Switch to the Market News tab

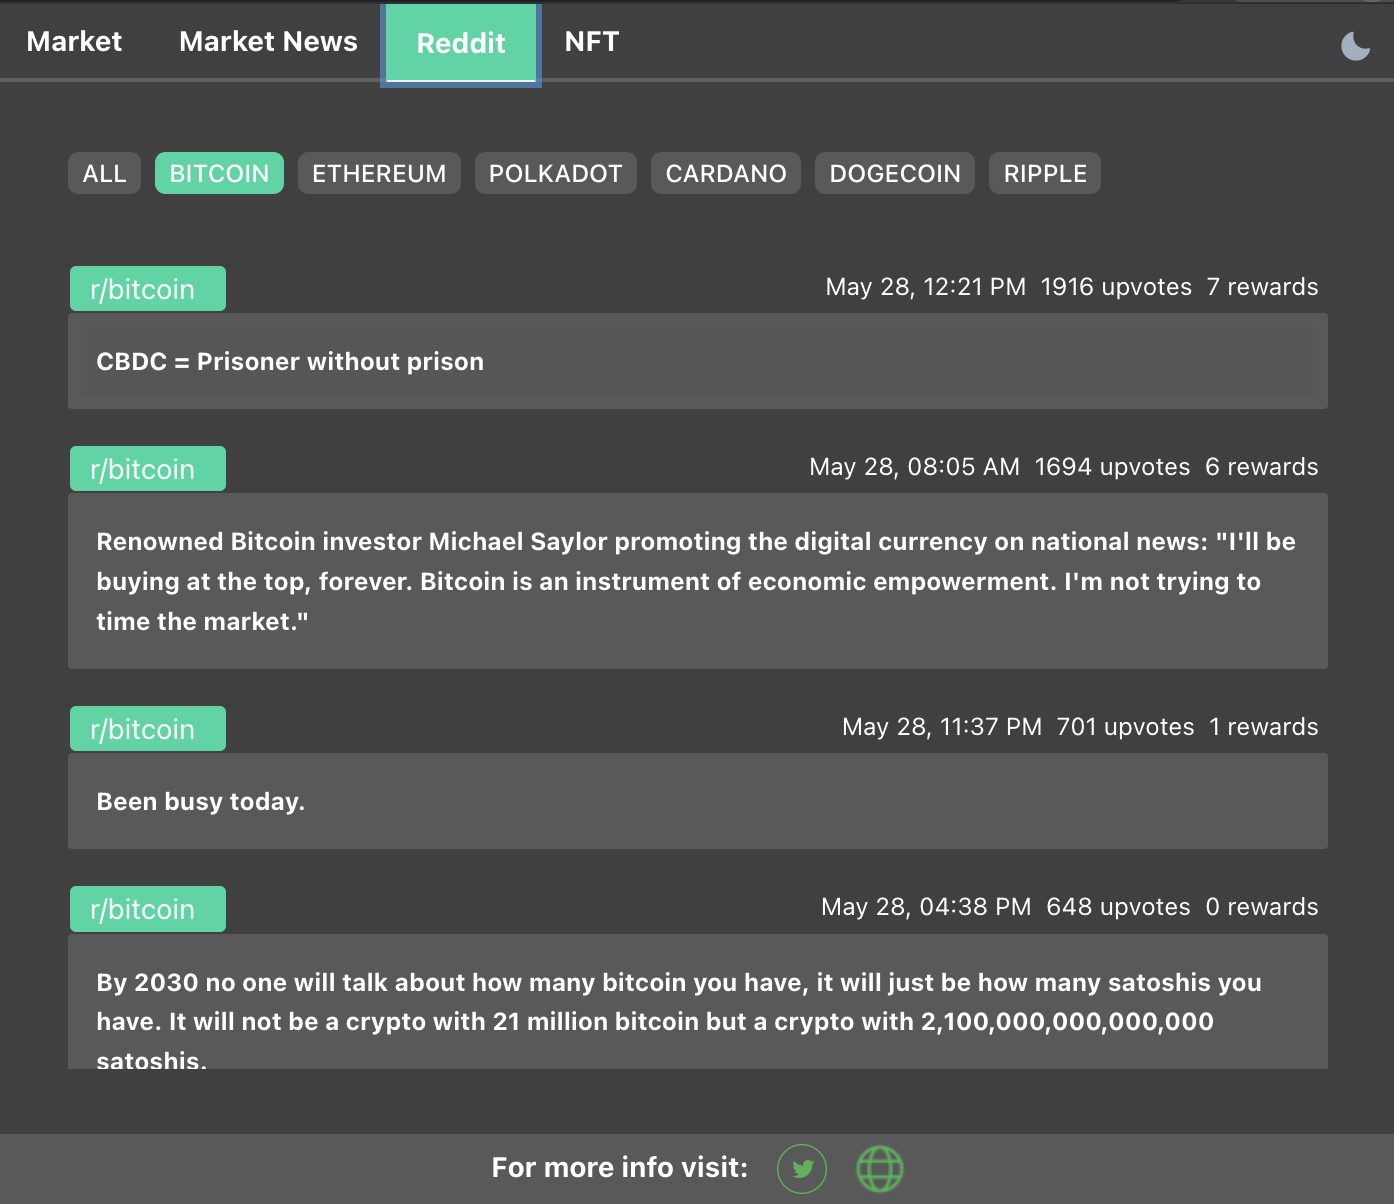268,42
